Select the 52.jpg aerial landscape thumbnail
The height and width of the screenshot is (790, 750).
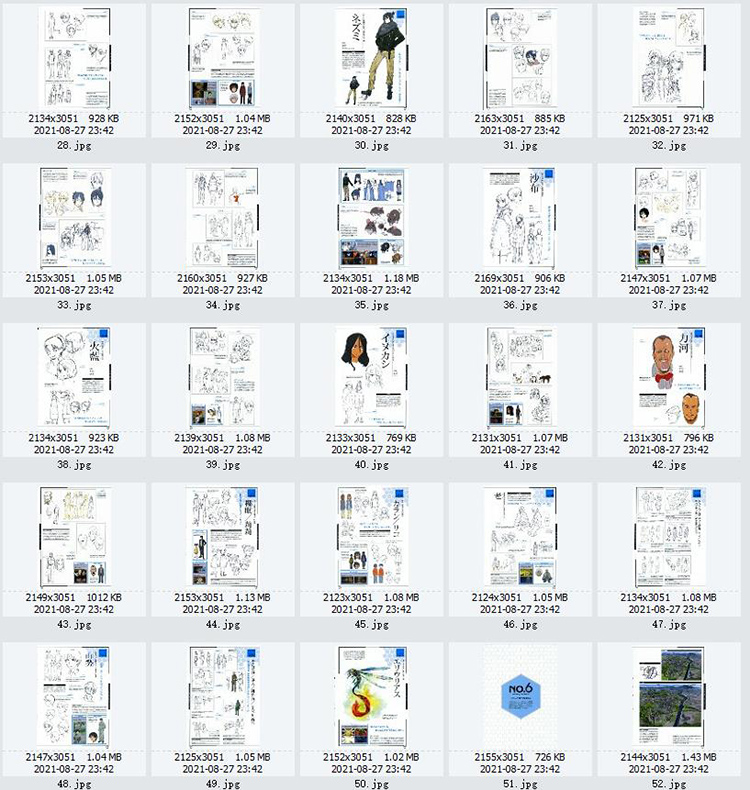pyautogui.click(x=669, y=696)
